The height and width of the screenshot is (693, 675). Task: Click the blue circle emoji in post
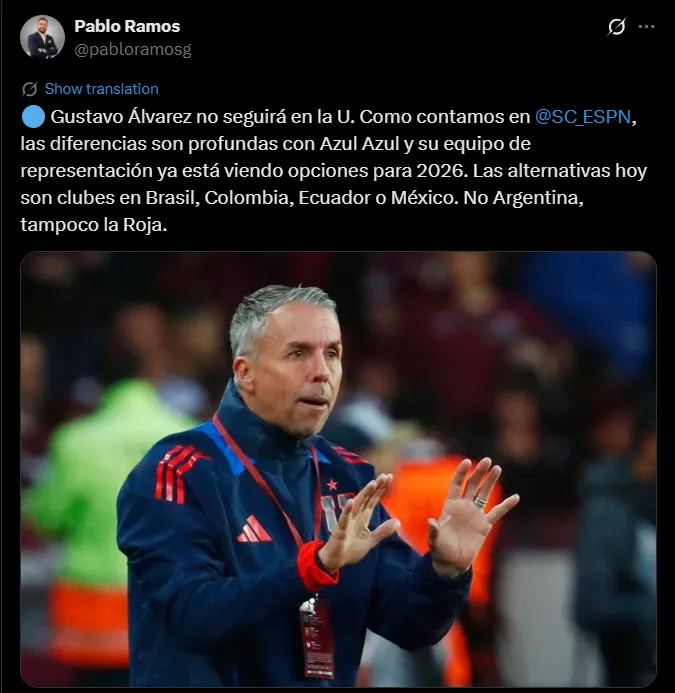point(33,117)
